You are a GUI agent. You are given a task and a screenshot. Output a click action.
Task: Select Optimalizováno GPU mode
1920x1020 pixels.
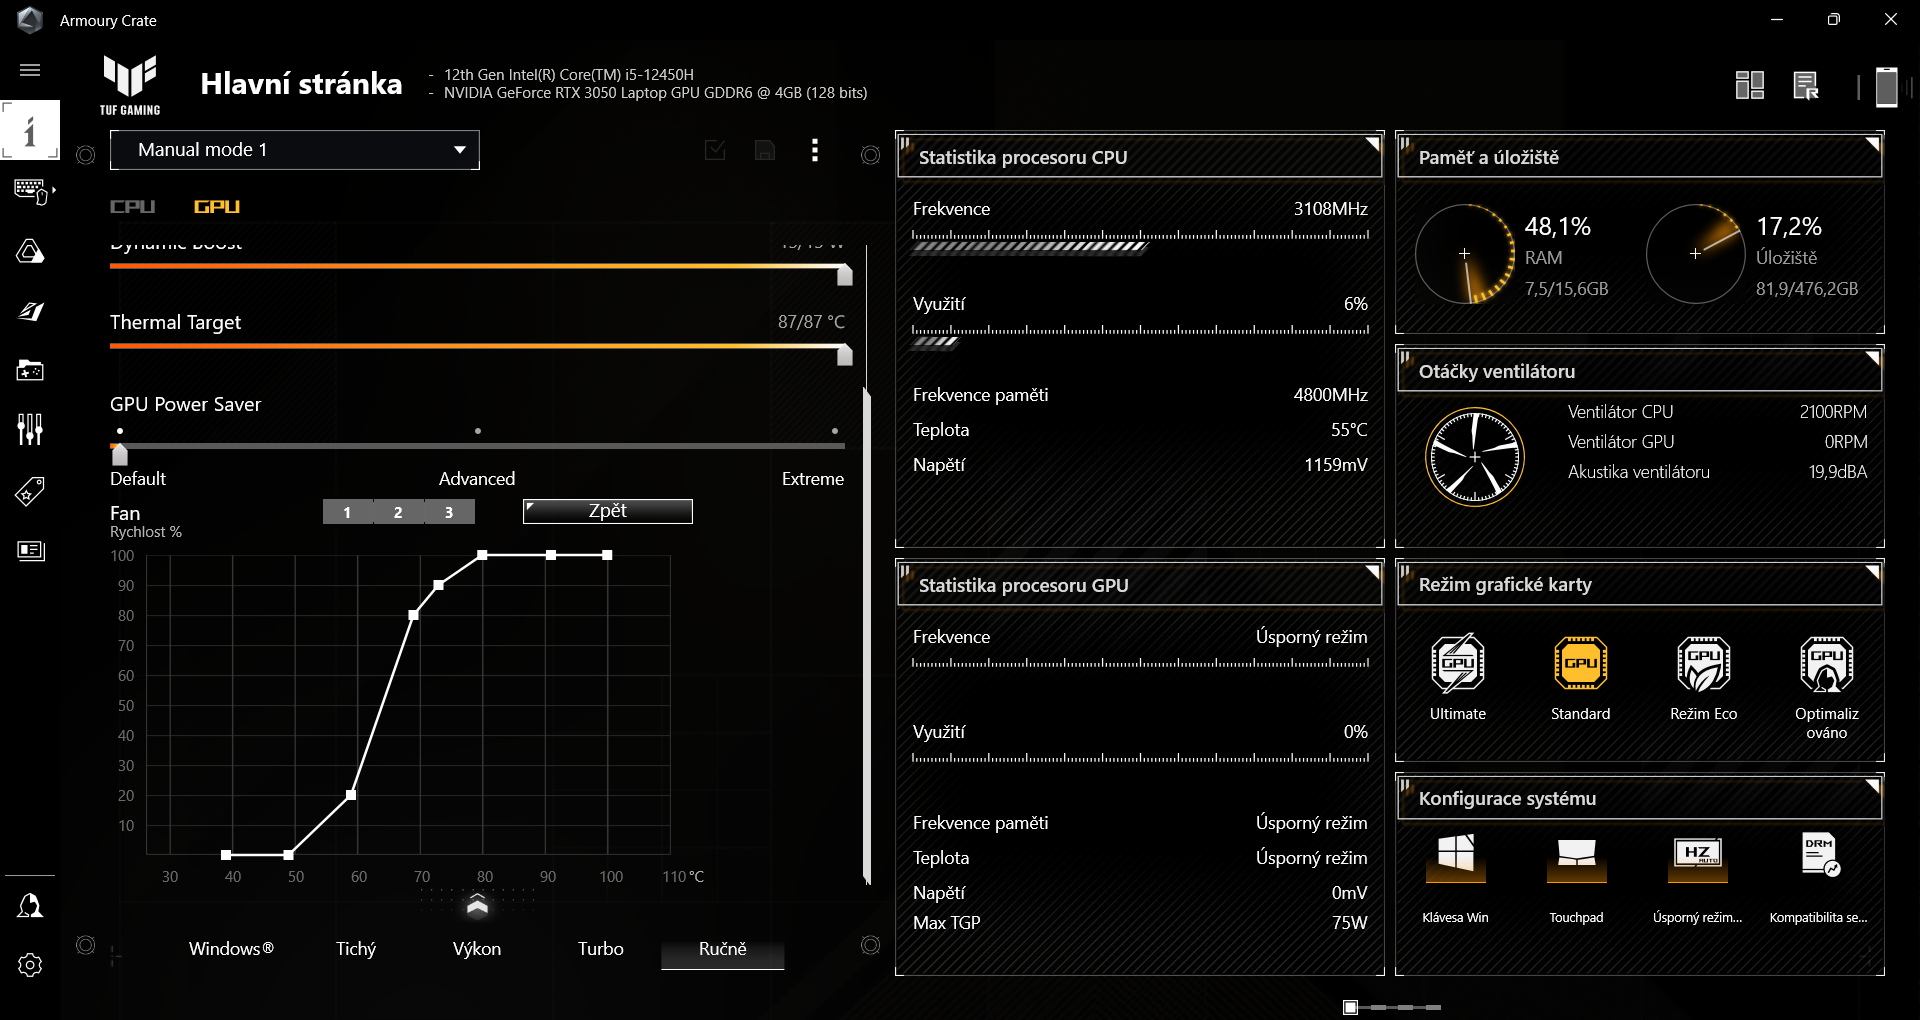click(1826, 664)
